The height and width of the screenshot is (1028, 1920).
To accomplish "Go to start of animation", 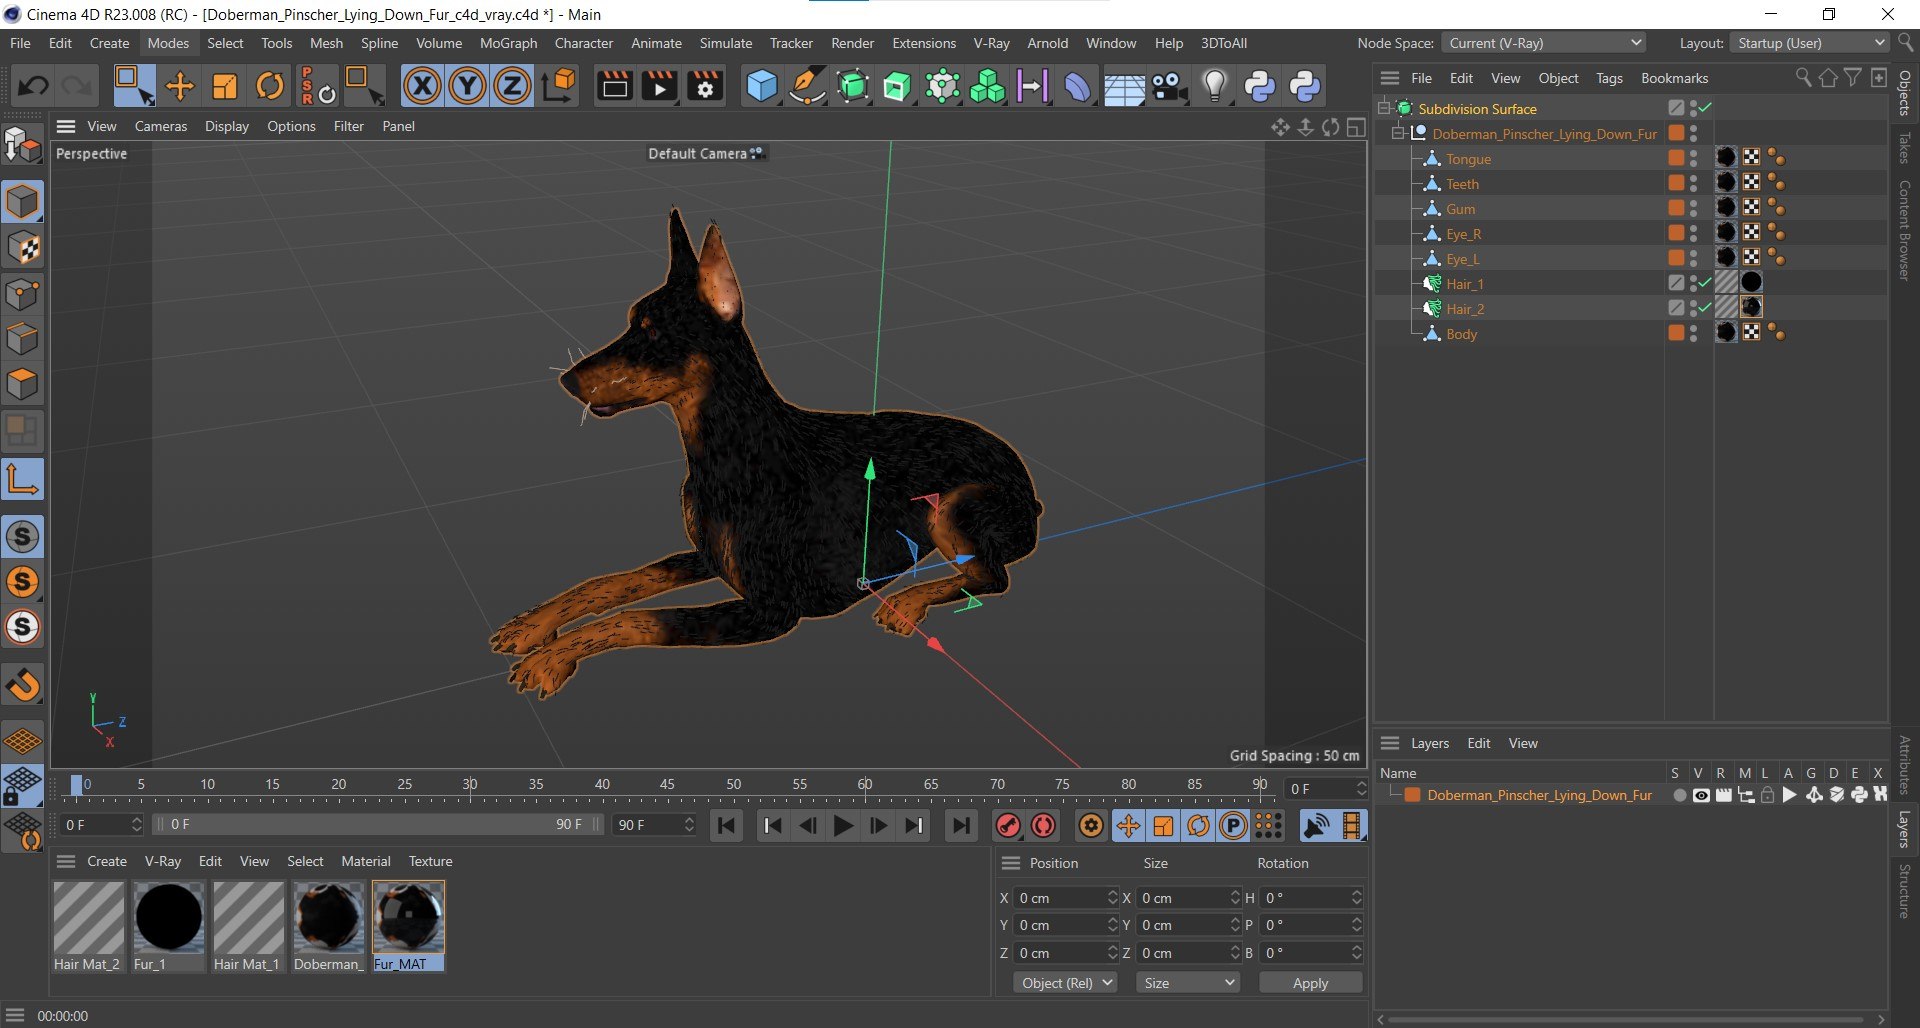I will point(727,825).
